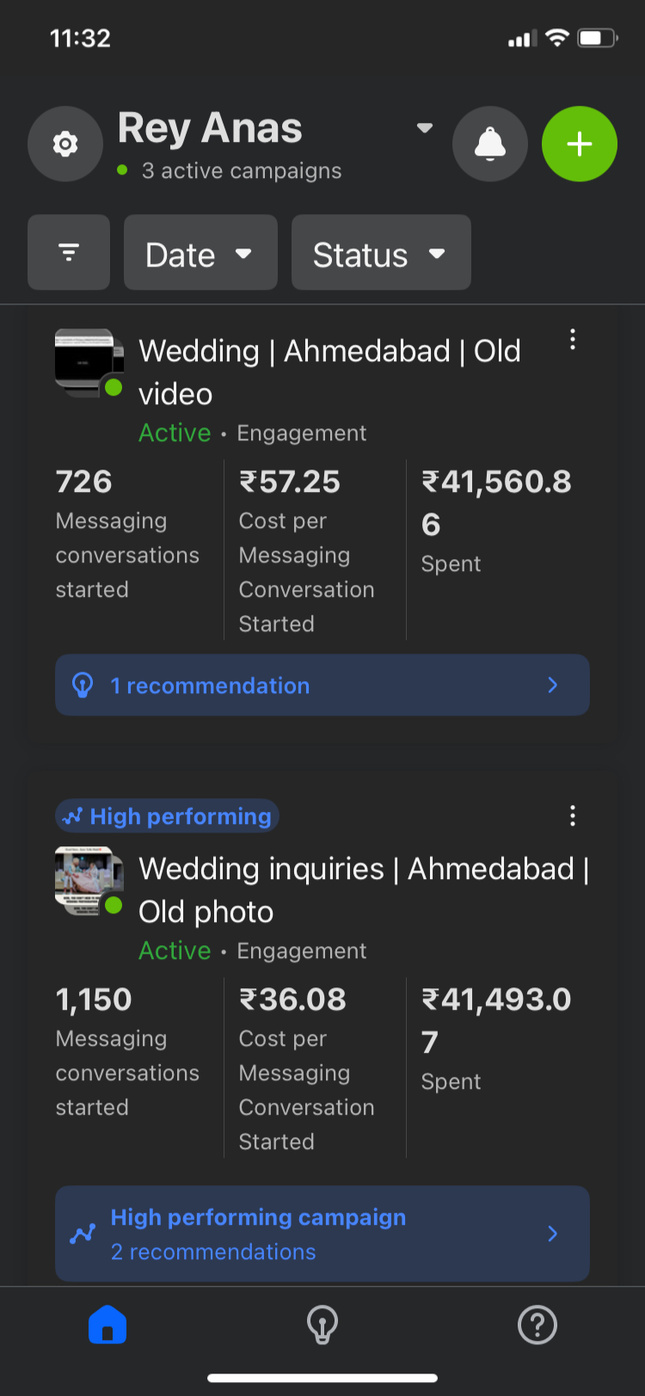The image size is (645, 1396).
Task: Open the Wedding inquiries | Ahmedabad | Old photo title
Action: (363, 890)
